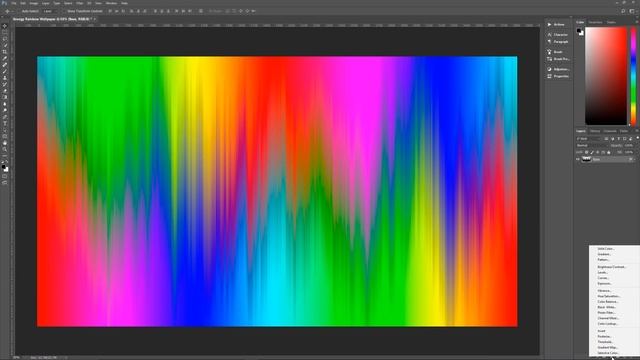This screenshot has width=640, height=360.
Task: Open the workspace switcher at top right
Action: [632, 11]
